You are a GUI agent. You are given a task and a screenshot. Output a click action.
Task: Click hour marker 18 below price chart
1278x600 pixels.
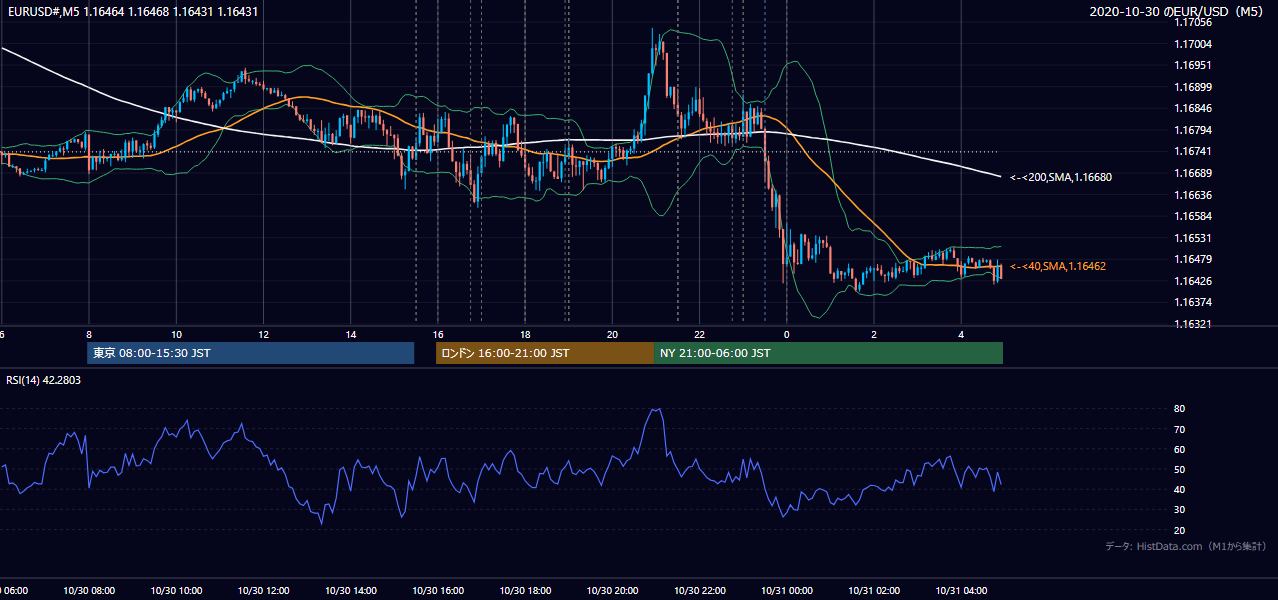tap(525, 334)
